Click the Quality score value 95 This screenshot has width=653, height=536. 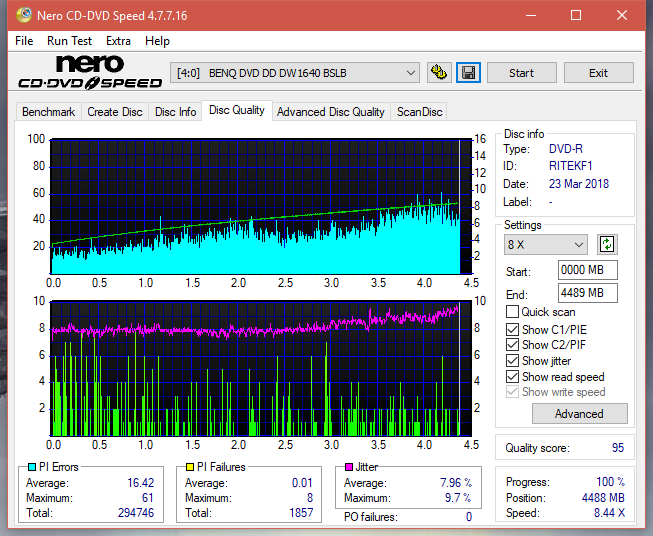tap(618, 448)
